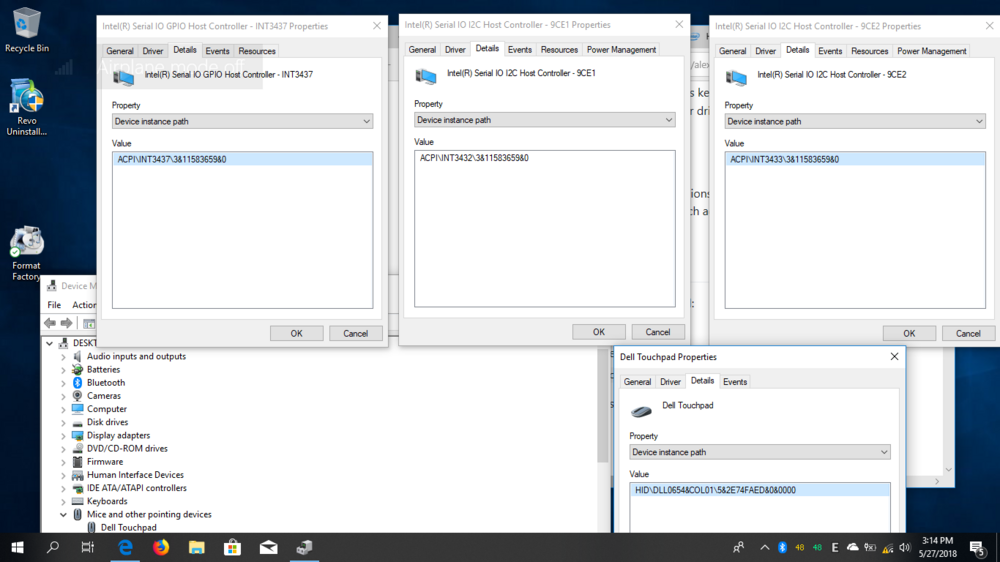The image size is (1000, 562).
Task: Select IDE ATA/ATAPI controllers tree item
Action: click(136, 488)
